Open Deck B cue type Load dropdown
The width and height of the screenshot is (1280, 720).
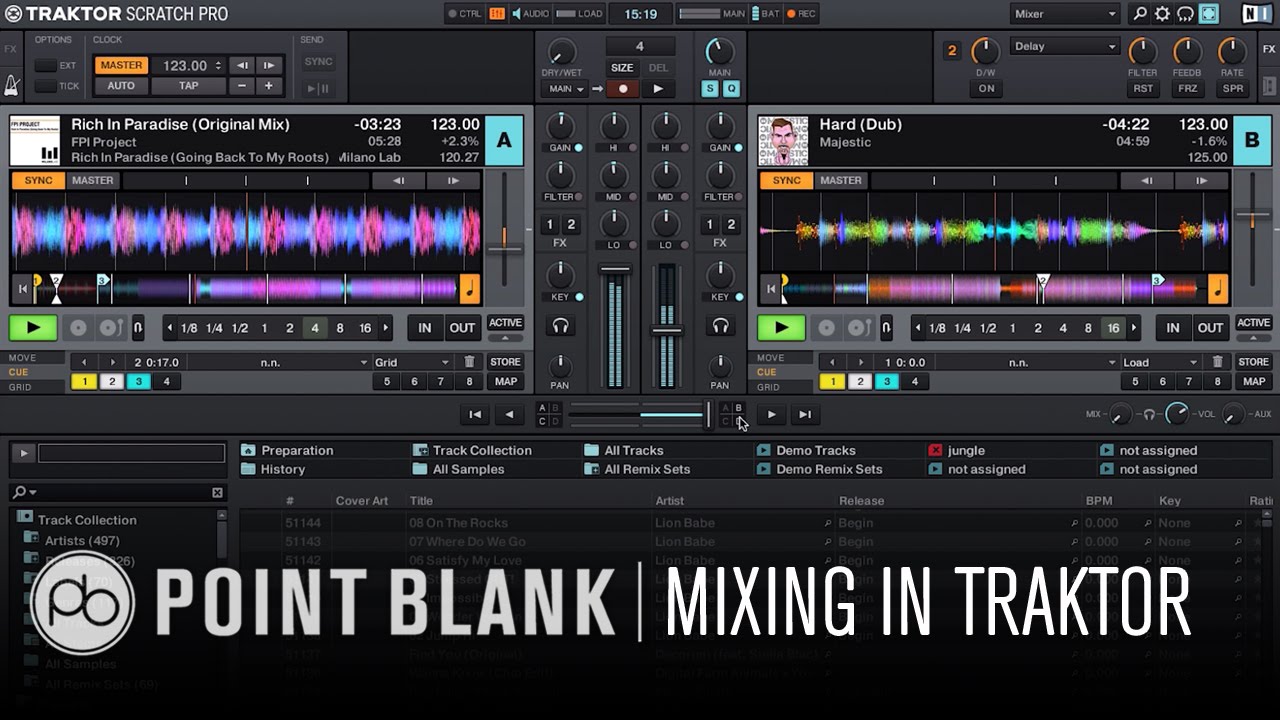1162,362
